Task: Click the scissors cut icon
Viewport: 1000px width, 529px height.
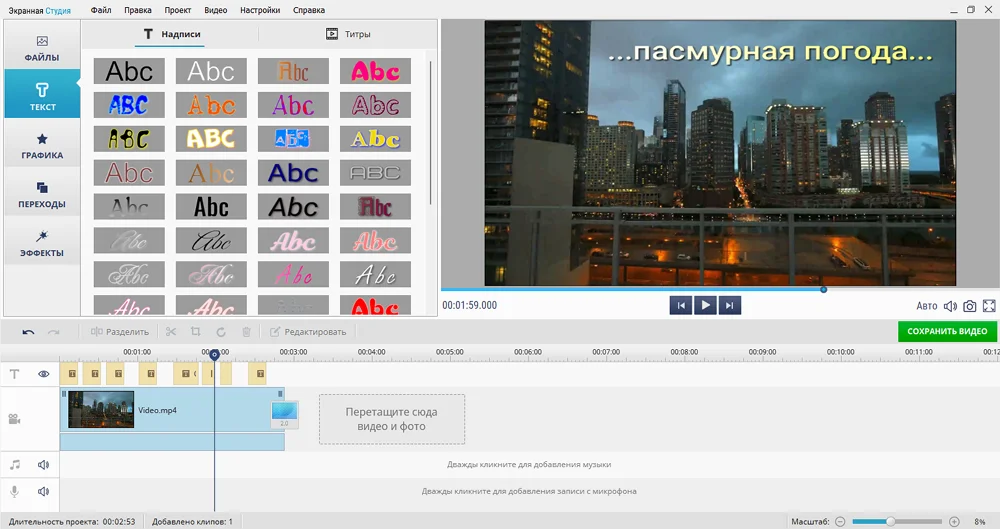Action: click(x=171, y=332)
